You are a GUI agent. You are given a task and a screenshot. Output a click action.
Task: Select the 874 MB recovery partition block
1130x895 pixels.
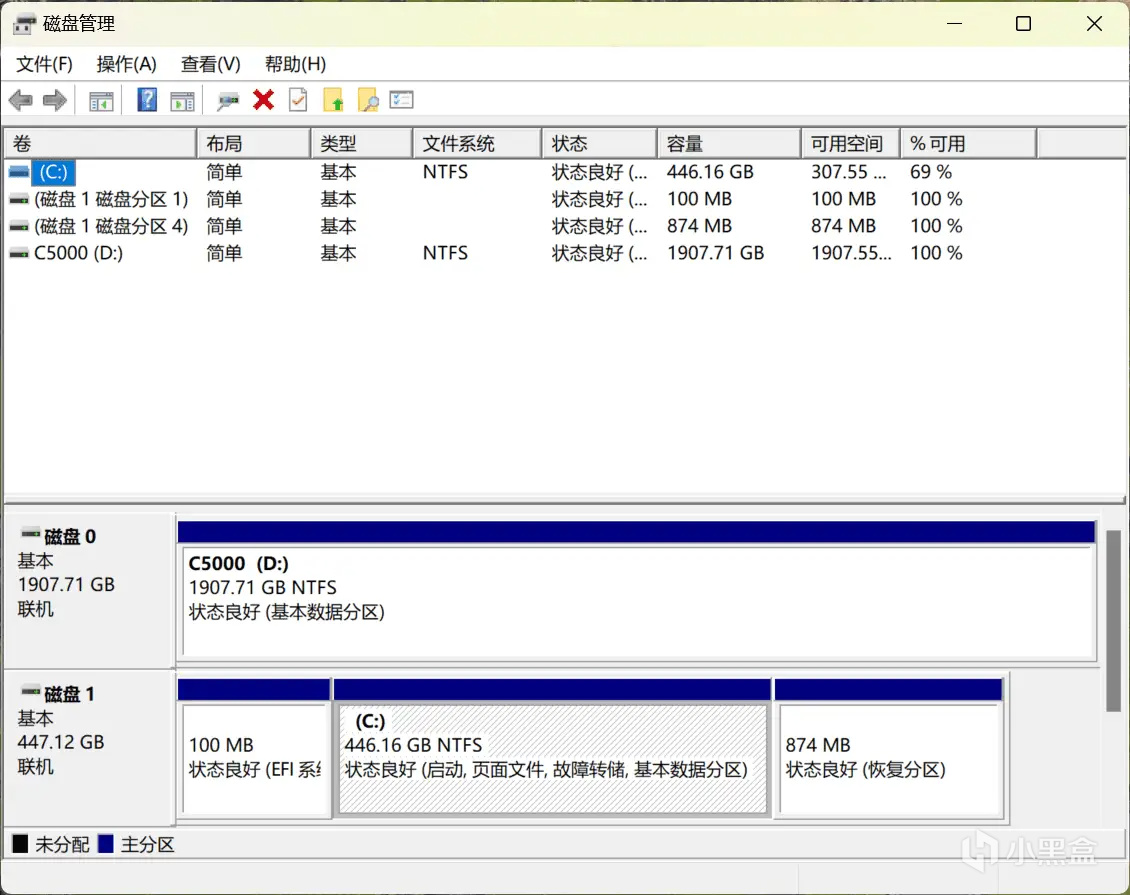(x=889, y=758)
